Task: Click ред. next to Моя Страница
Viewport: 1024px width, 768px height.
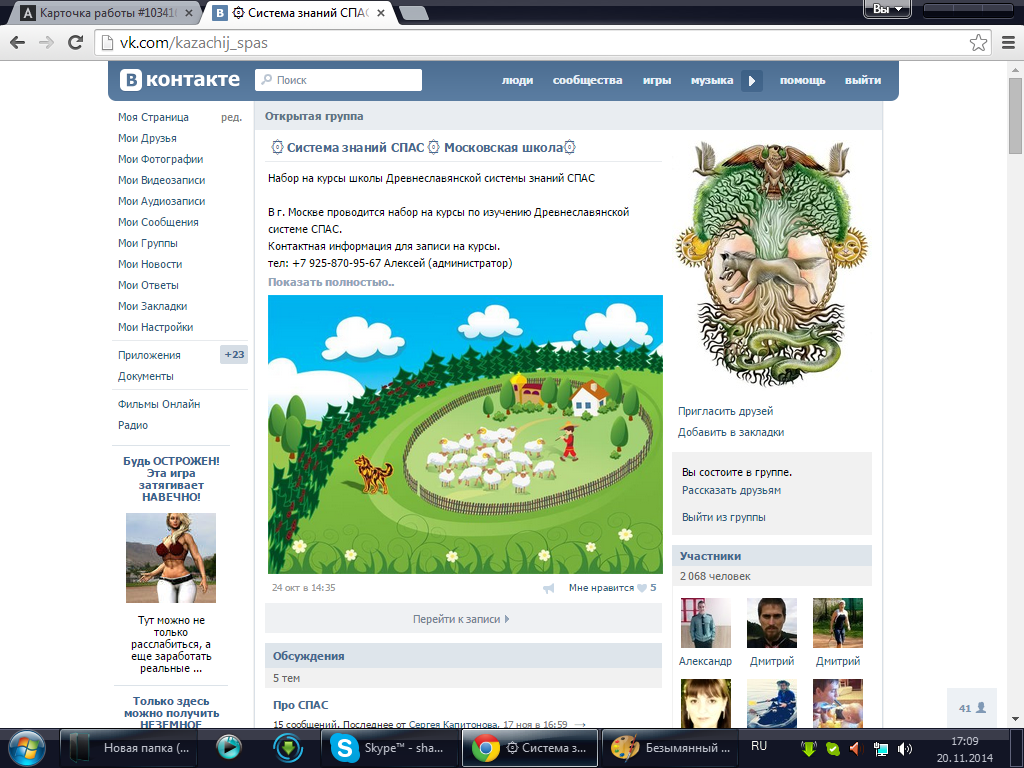Action: pyautogui.click(x=231, y=118)
